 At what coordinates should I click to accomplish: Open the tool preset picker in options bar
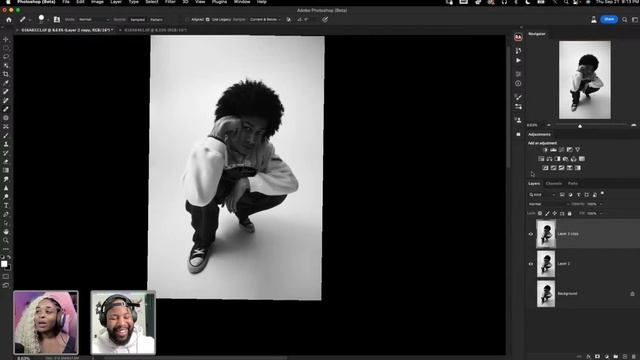pyautogui.click(x=24, y=19)
